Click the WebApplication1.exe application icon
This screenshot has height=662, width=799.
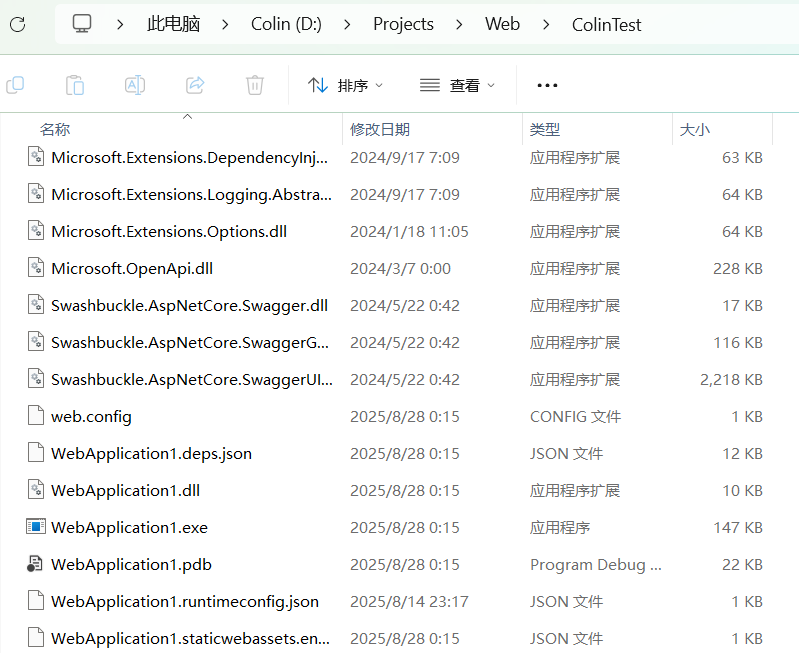point(36,526)
